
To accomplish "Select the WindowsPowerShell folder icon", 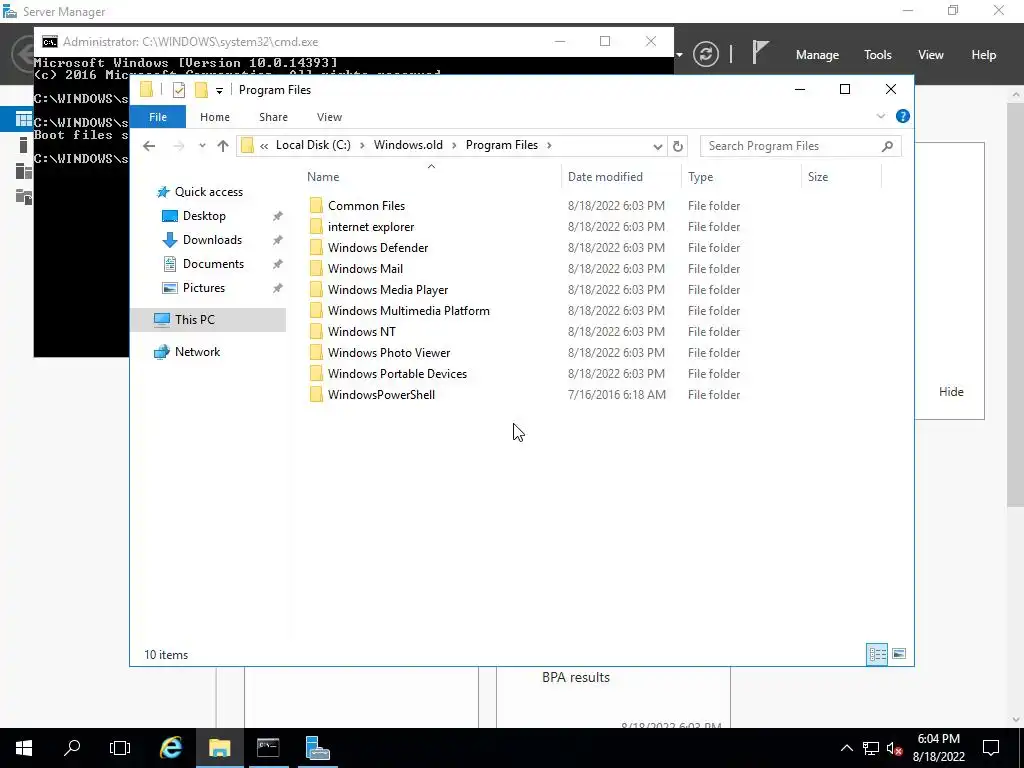I will [316, 394].
